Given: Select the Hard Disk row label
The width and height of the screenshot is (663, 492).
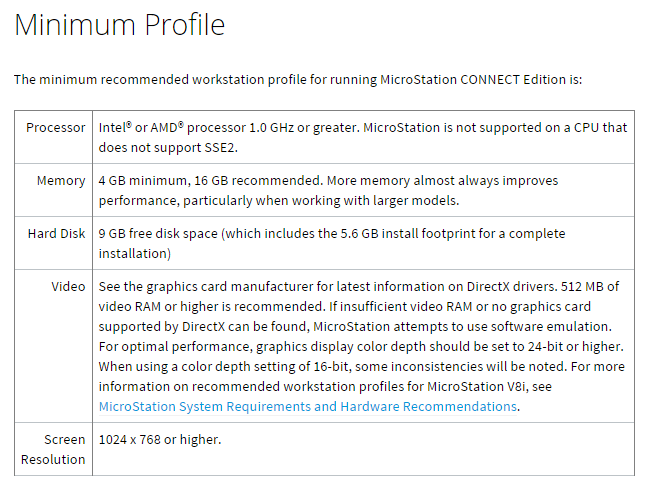Looking at the screenshot, I should point(56,234).
